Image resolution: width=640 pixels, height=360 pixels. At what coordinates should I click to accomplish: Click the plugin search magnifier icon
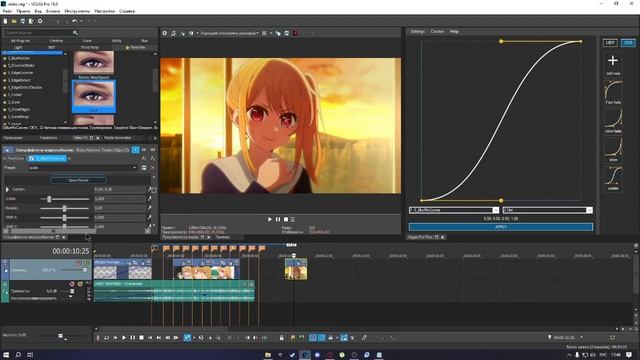pyautogui.click(x=75, y=33)
